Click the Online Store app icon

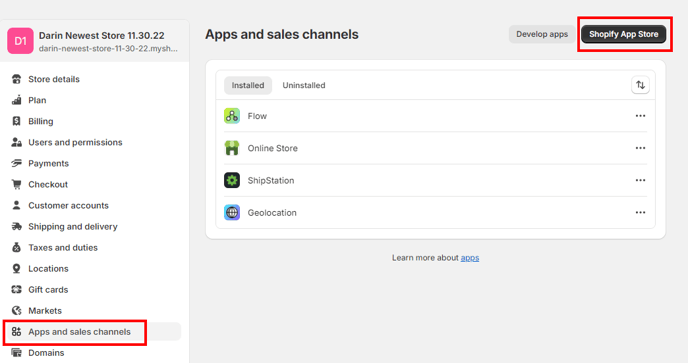pos(232,148)
